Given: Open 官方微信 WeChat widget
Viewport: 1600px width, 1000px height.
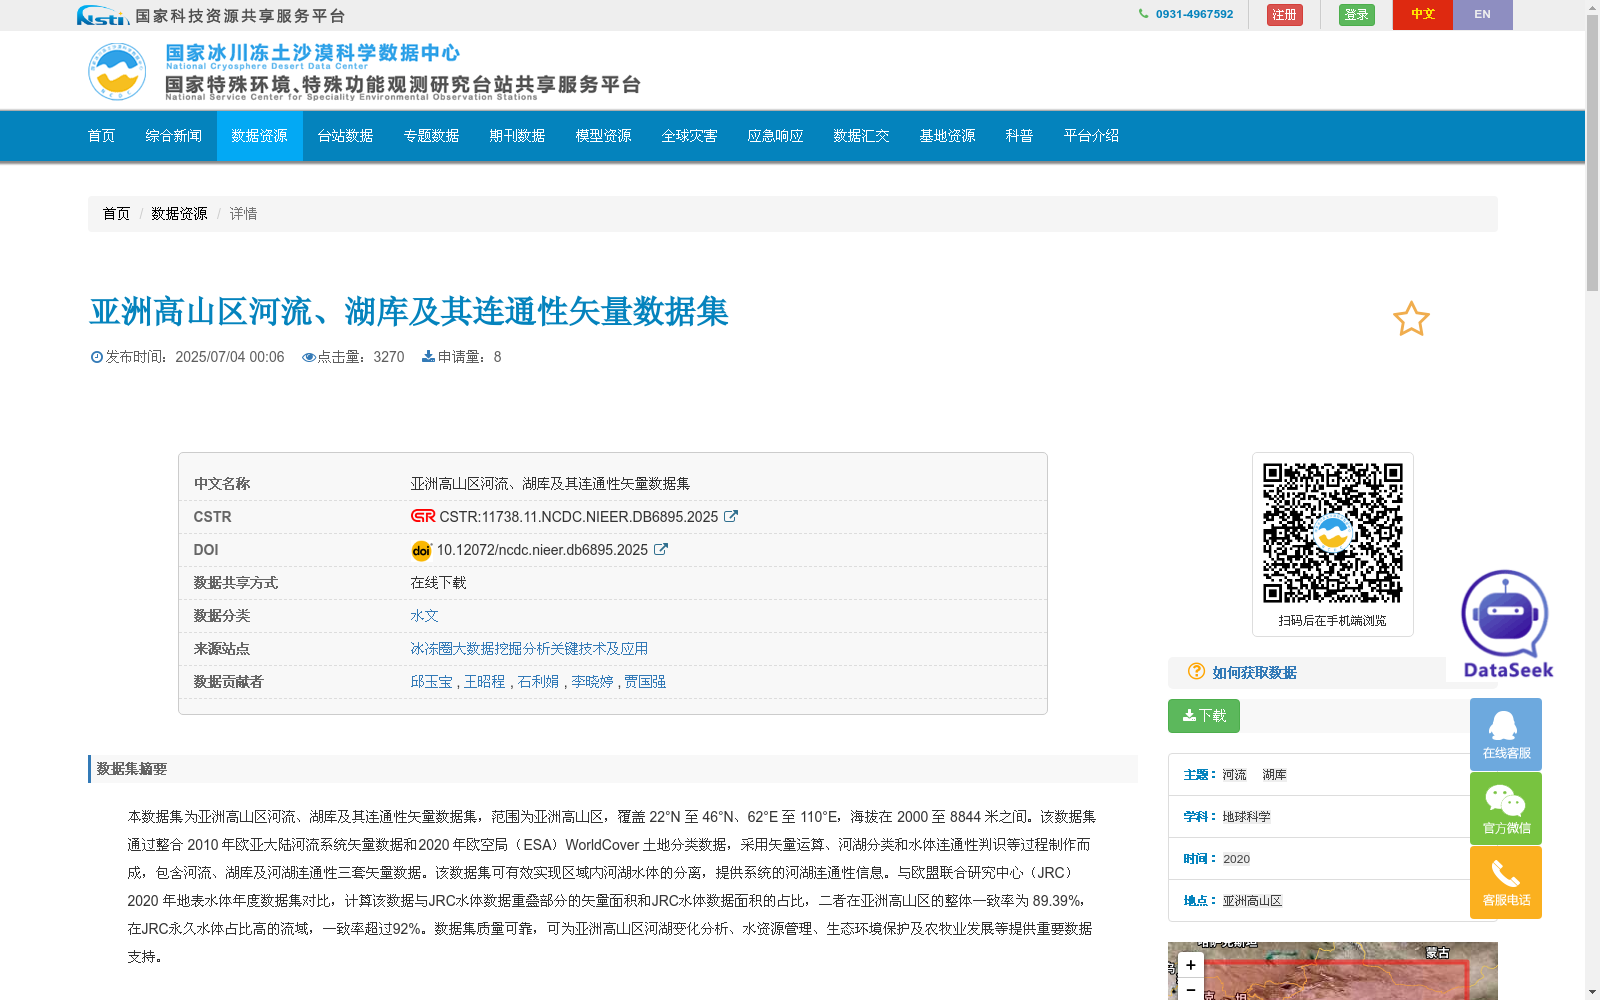Looking at the screenshot, I should (1506, 808).
